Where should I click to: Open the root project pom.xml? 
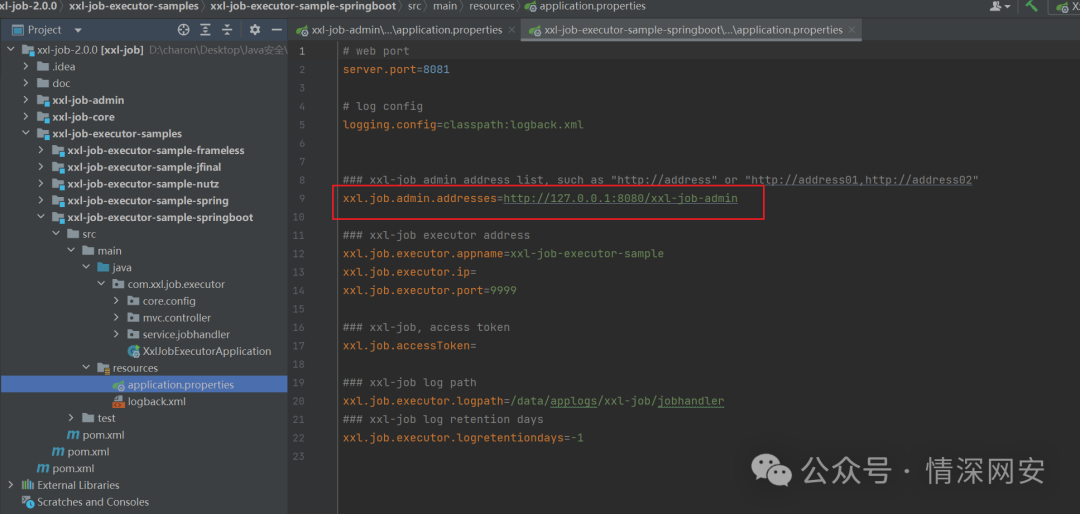click(x=73, y=469)
